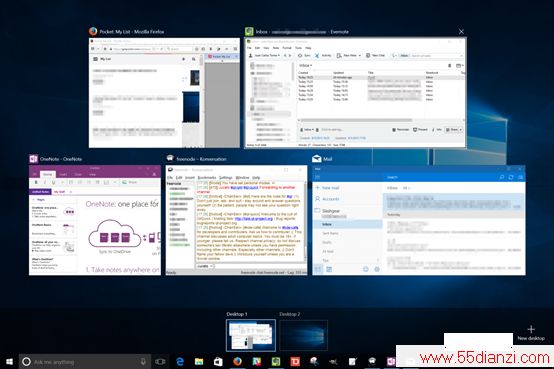Launch Microsoft Edge from the taskbar
The image size is (554, 369).
click(180, 361)
